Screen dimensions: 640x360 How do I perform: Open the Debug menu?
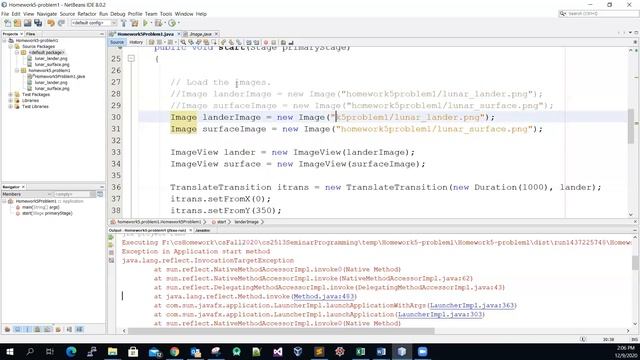pyautogui.click(x=118, y=14)
